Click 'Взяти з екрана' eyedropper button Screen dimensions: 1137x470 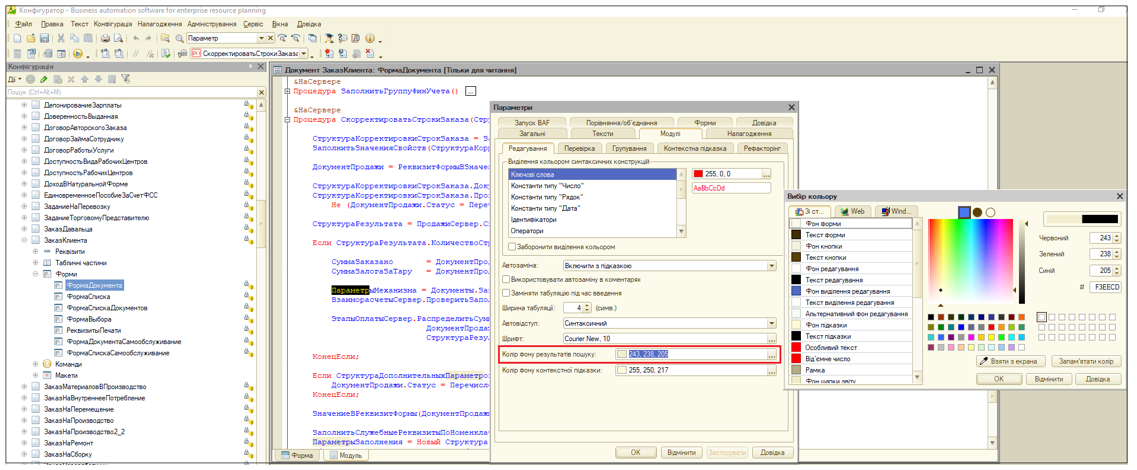[x=1011, y=361]
